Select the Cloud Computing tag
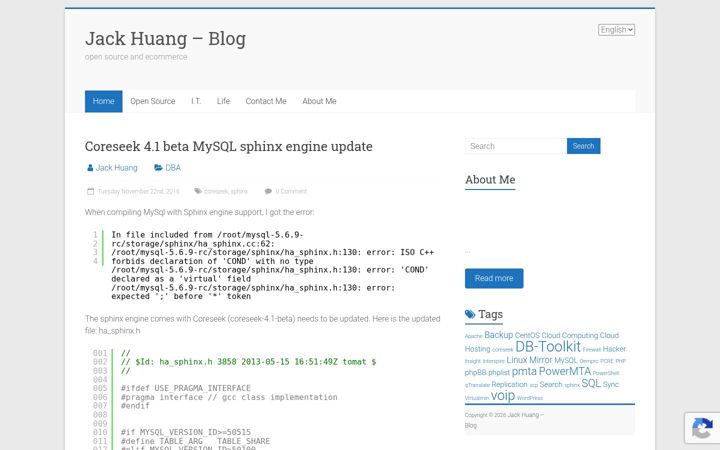This screenshot has height=450, width=720. 570,336
